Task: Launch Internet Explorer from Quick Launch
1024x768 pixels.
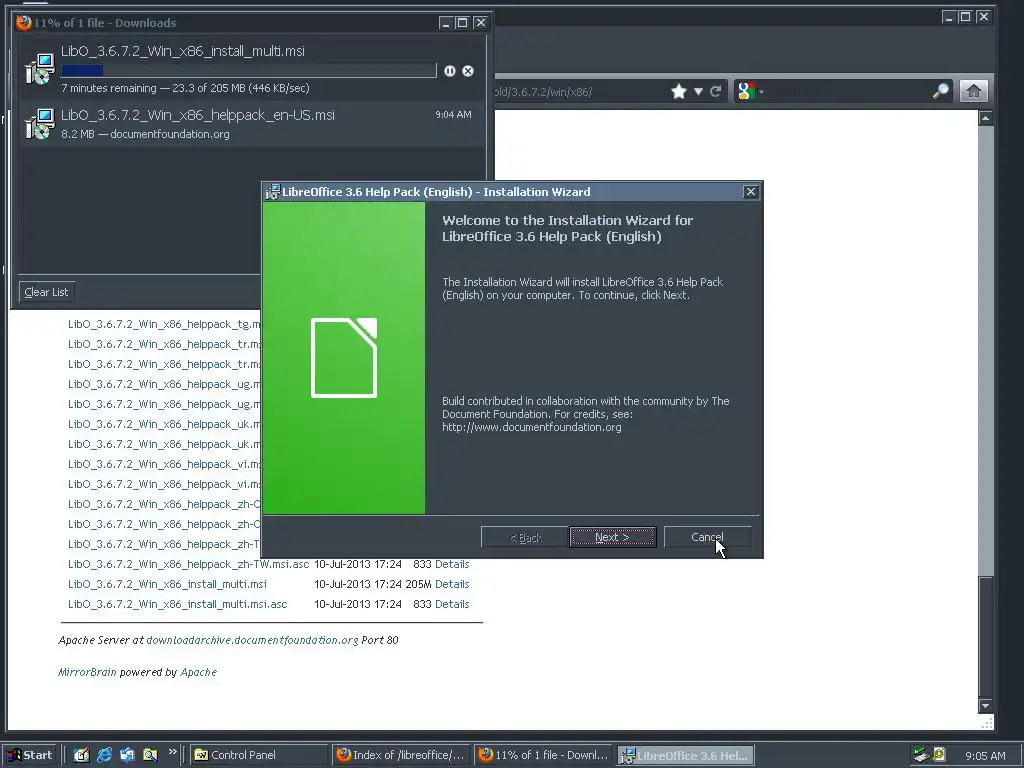Action: (x=104, y=755)
